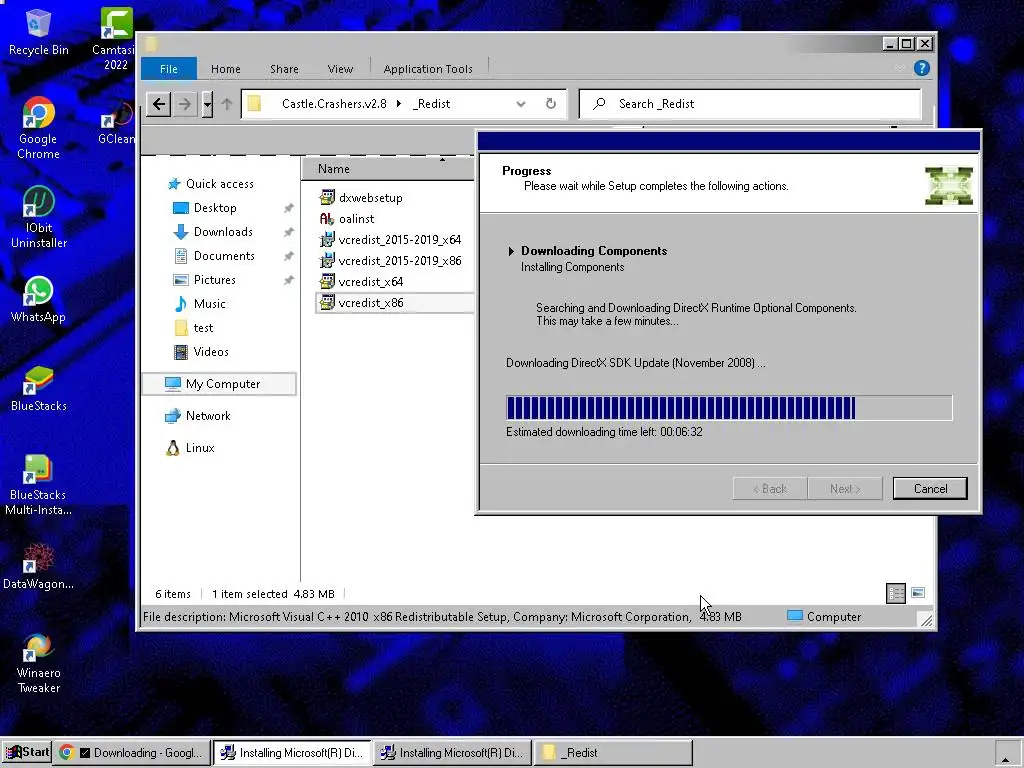Viewport: 1024px width, 768px height.
Task: Select the dxwebsetup file
Action: click(361, 198)
